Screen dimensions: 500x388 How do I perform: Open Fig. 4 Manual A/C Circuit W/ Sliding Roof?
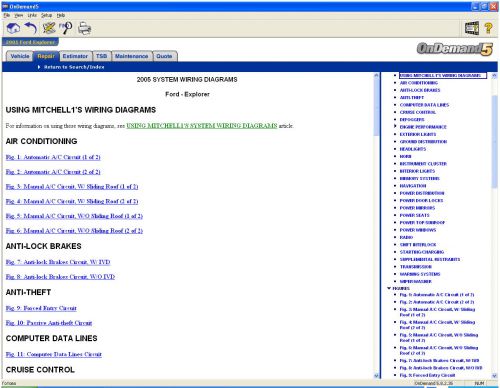[x=72, y=201]
